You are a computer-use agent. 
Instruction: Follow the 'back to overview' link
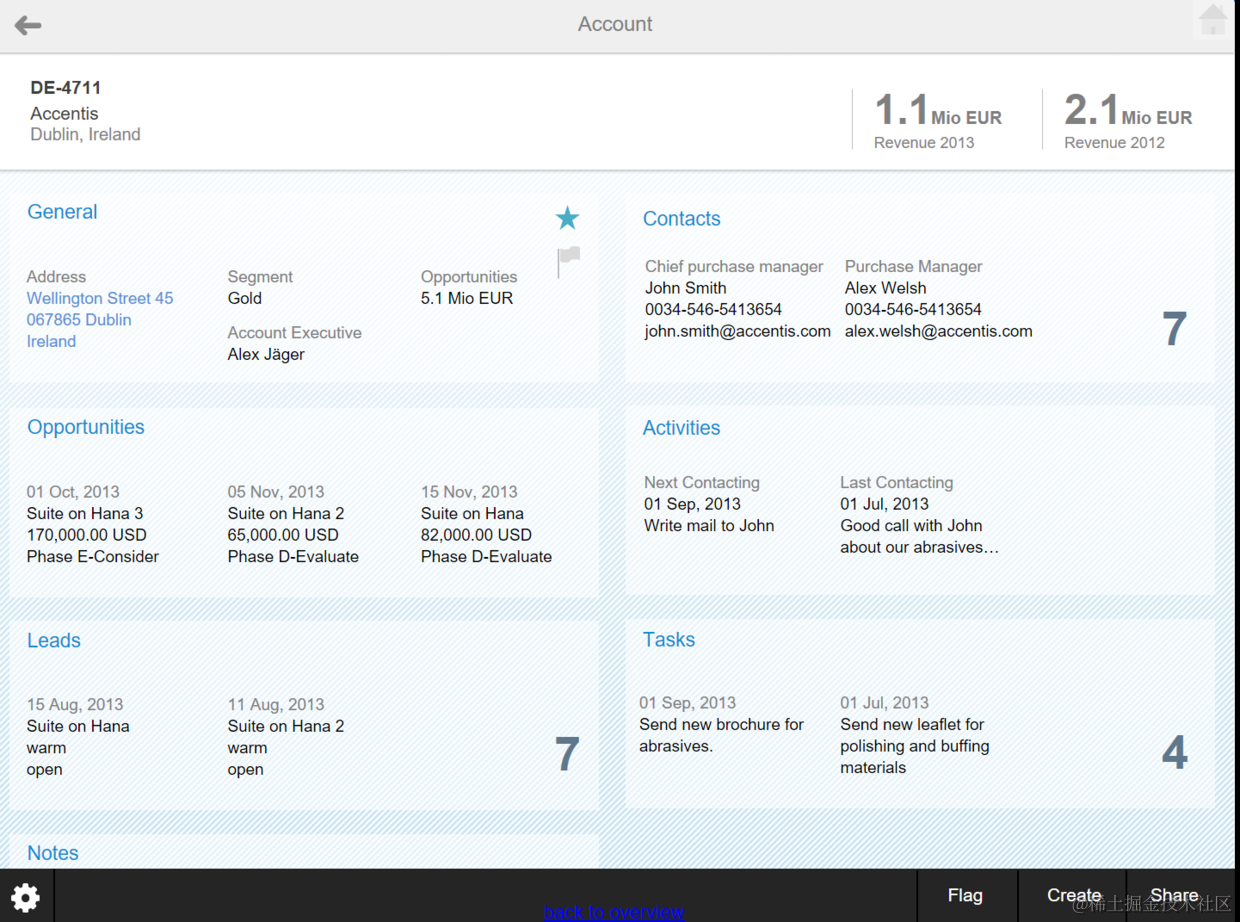(x=613, y=912)
